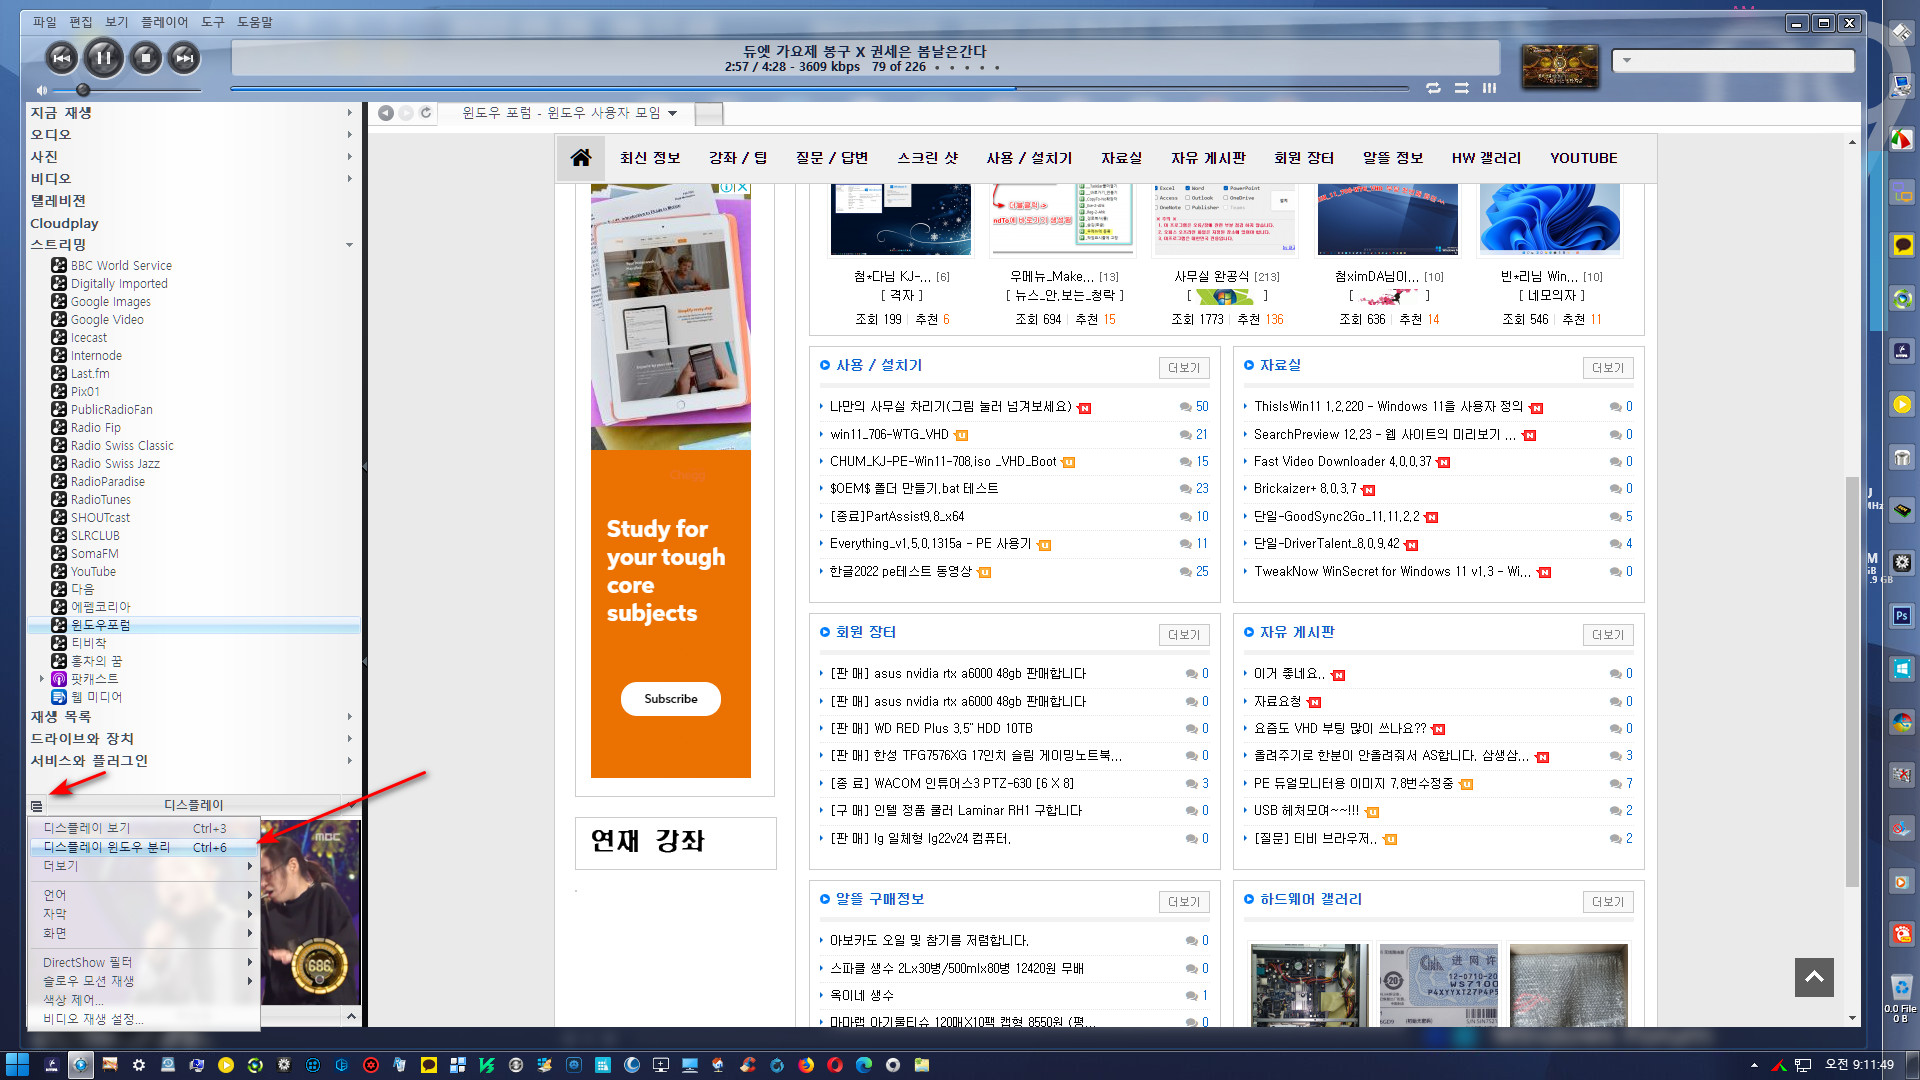Go to the forum home icon
The image size is (1920, 1080).
click(x=580, y=158)
